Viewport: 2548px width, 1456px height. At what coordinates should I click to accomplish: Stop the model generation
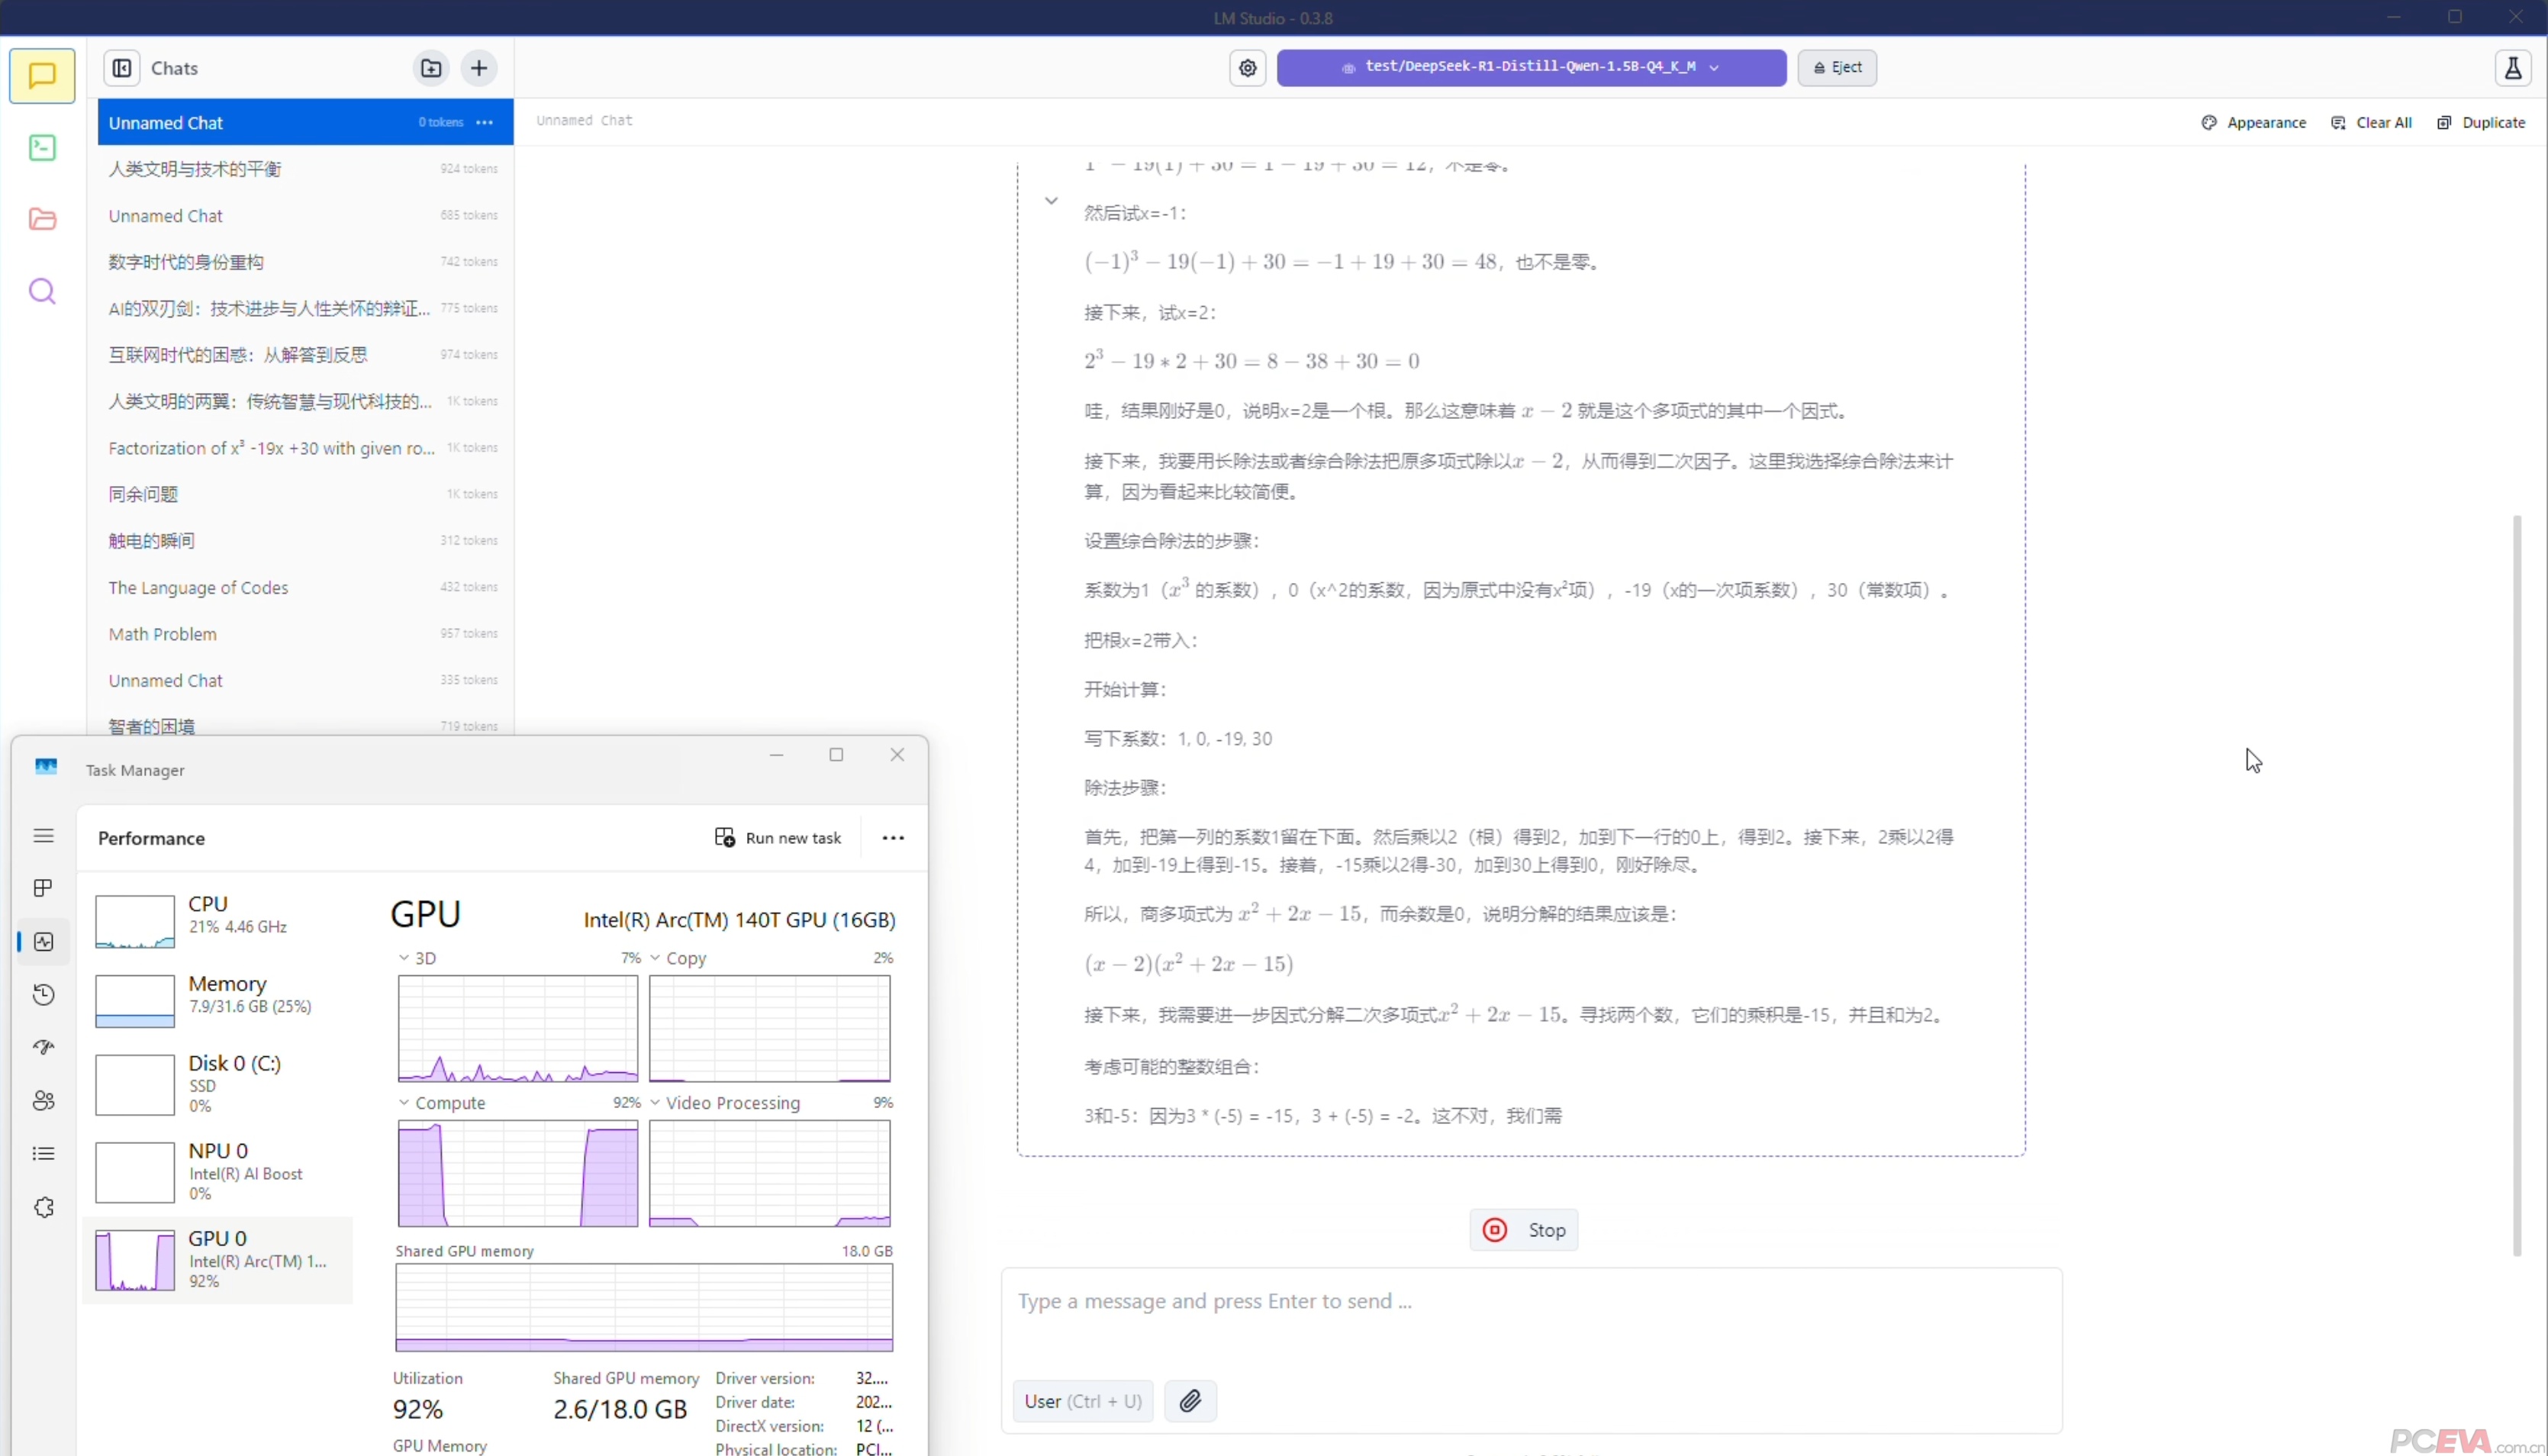tap(1524, 1230)
